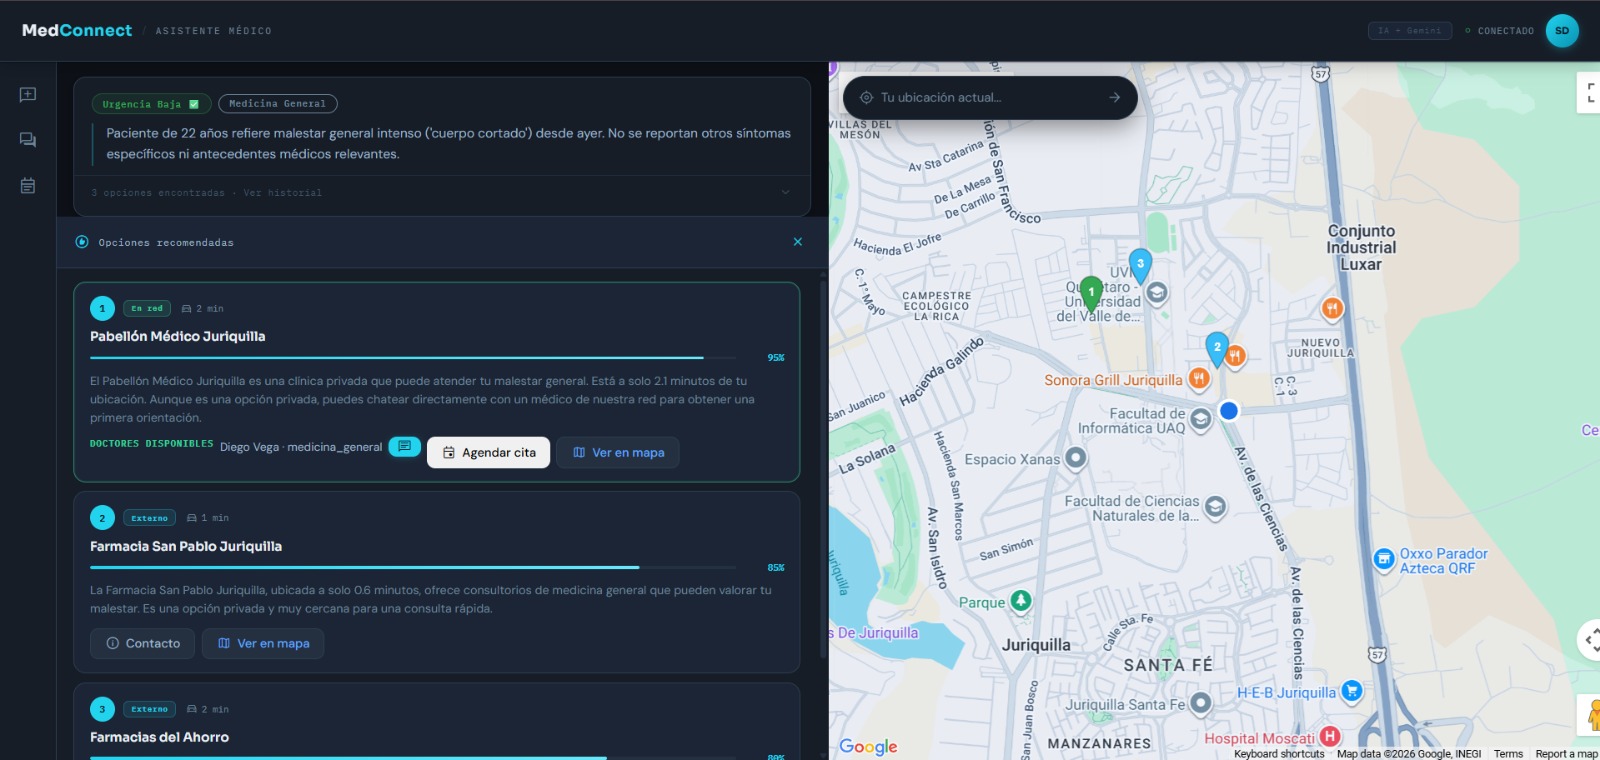The height and width of the screenshot is (760, 1600).
Task: Open restaurant pin near Nuevo Juriquilla
Action: coord(1332,308)
